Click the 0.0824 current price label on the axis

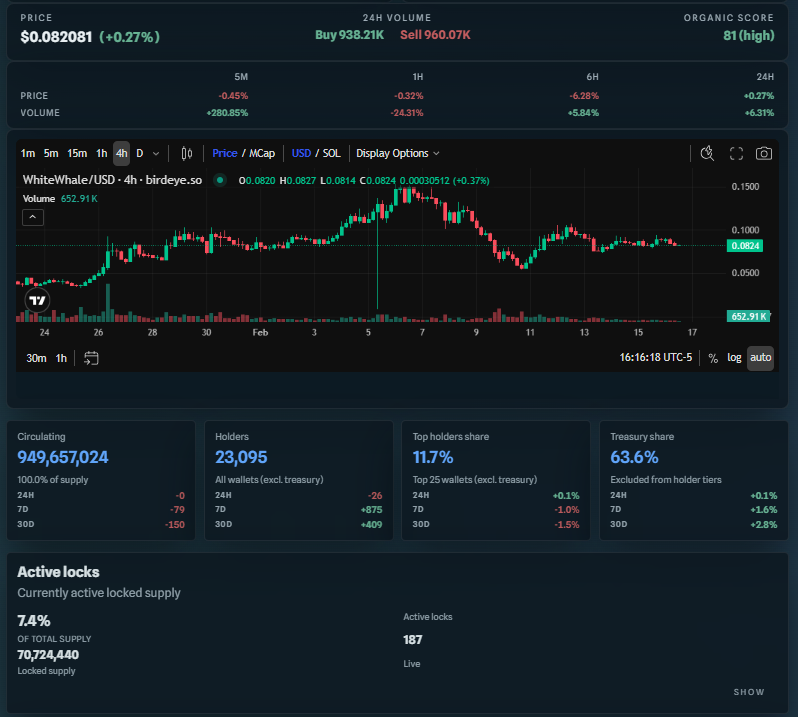[745, 246]
